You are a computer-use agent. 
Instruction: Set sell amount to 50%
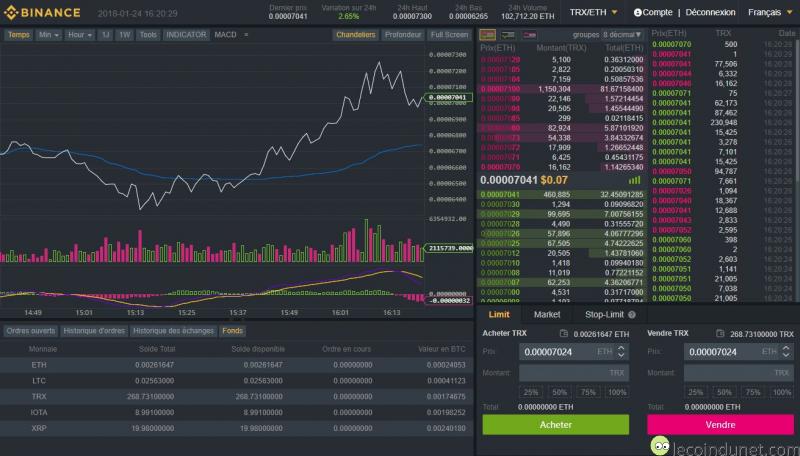click(724, 392)
